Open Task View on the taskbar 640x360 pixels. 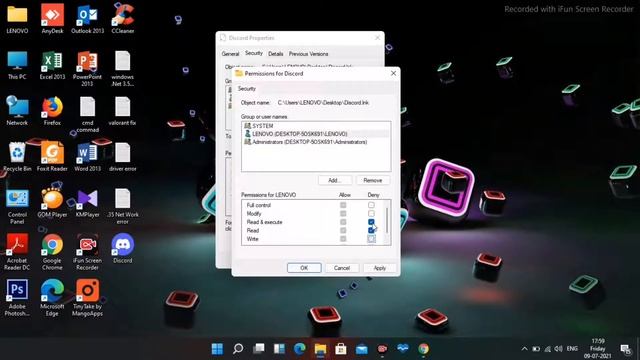[x=258, y=349]
